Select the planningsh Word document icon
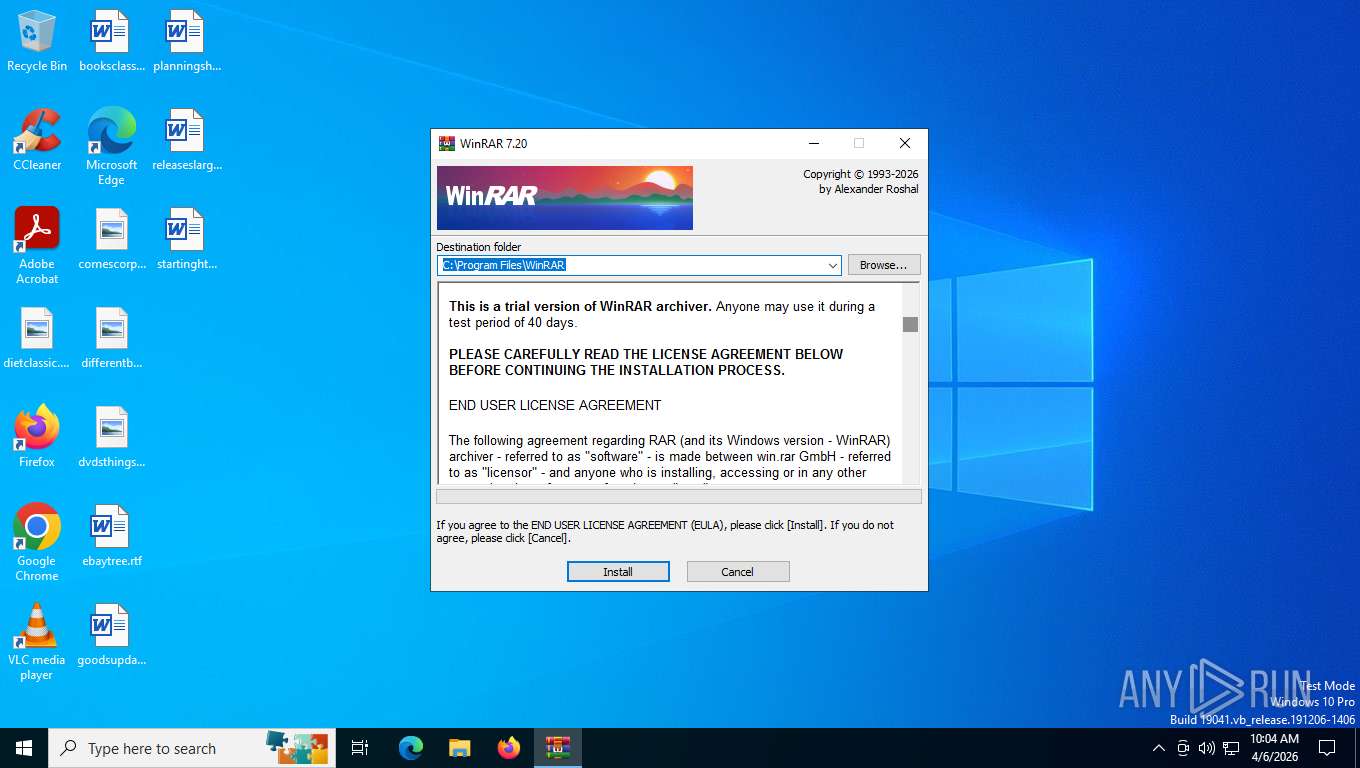The image size is (1360, 768). [x=186, y=41]
